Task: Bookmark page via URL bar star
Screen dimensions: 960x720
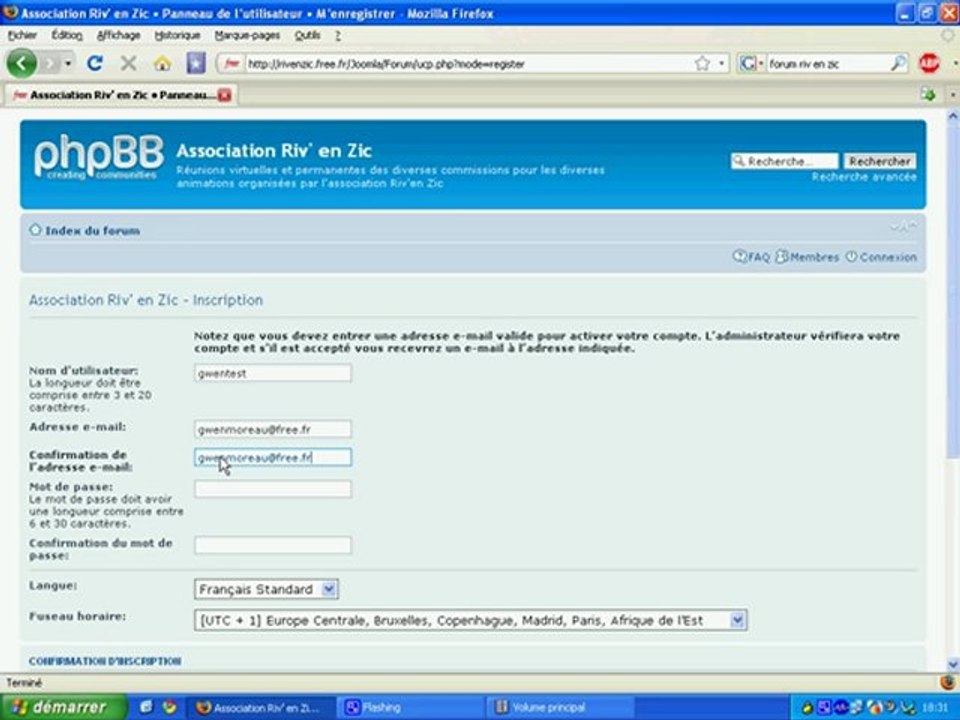Action: 702,63
